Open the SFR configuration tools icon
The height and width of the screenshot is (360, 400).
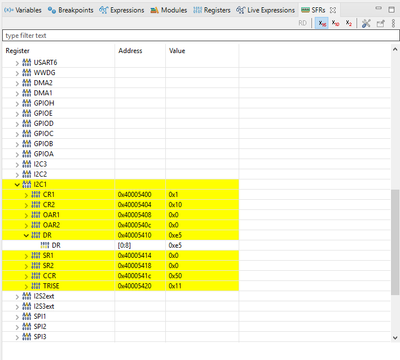366,23
